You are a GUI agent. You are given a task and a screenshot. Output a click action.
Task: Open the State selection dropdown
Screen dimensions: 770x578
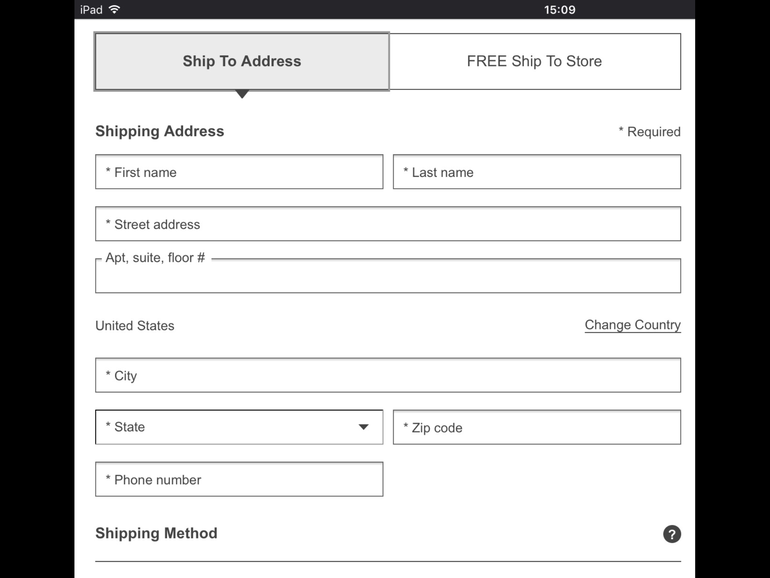point(238,427)
